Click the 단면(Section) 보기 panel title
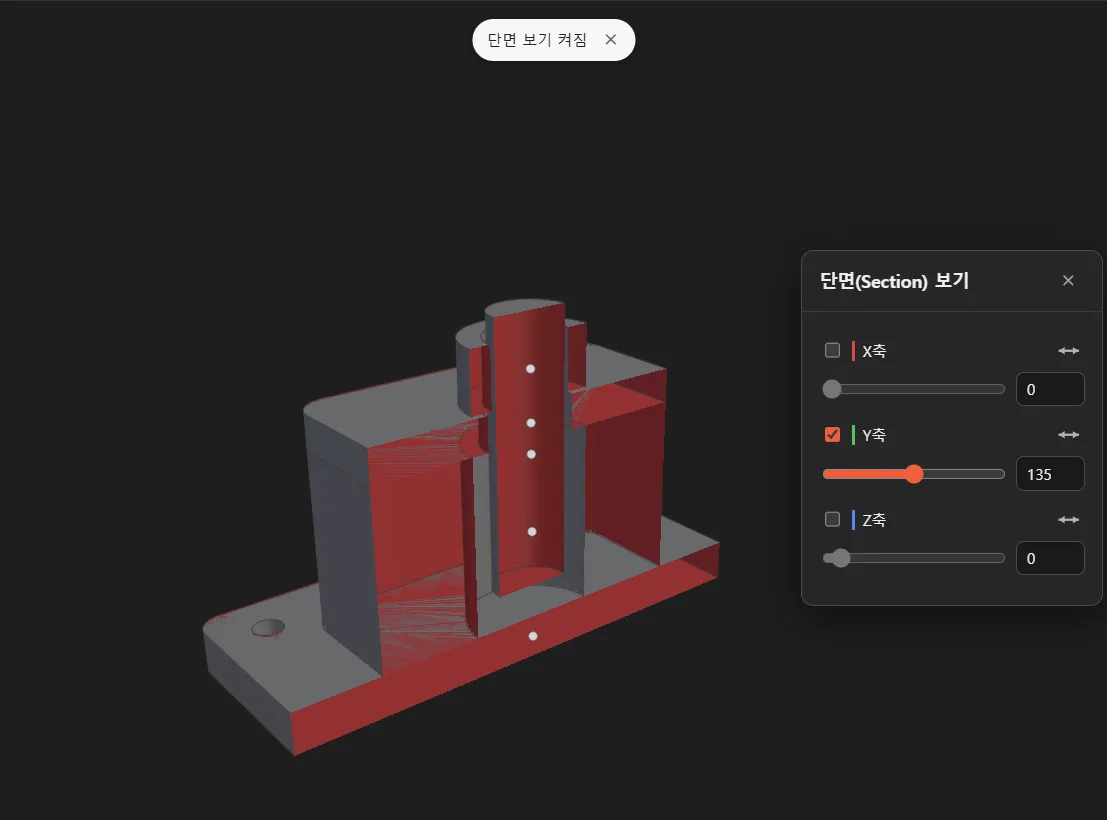The width and height of the screenshot is (1107, 820). click(x=894, y=281)
